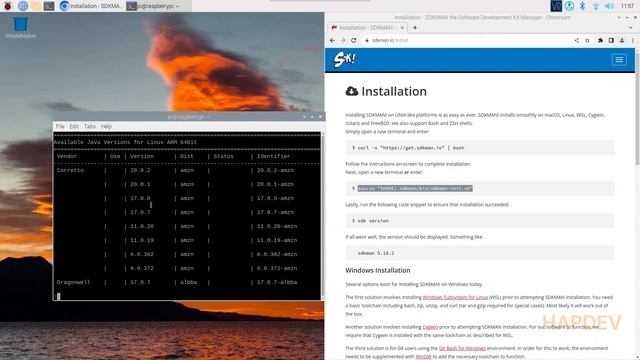Viewport: 640px width, 360px height.
Task: Expand the SDKMAN hamburger navigation menu
Action: (619, 60)
